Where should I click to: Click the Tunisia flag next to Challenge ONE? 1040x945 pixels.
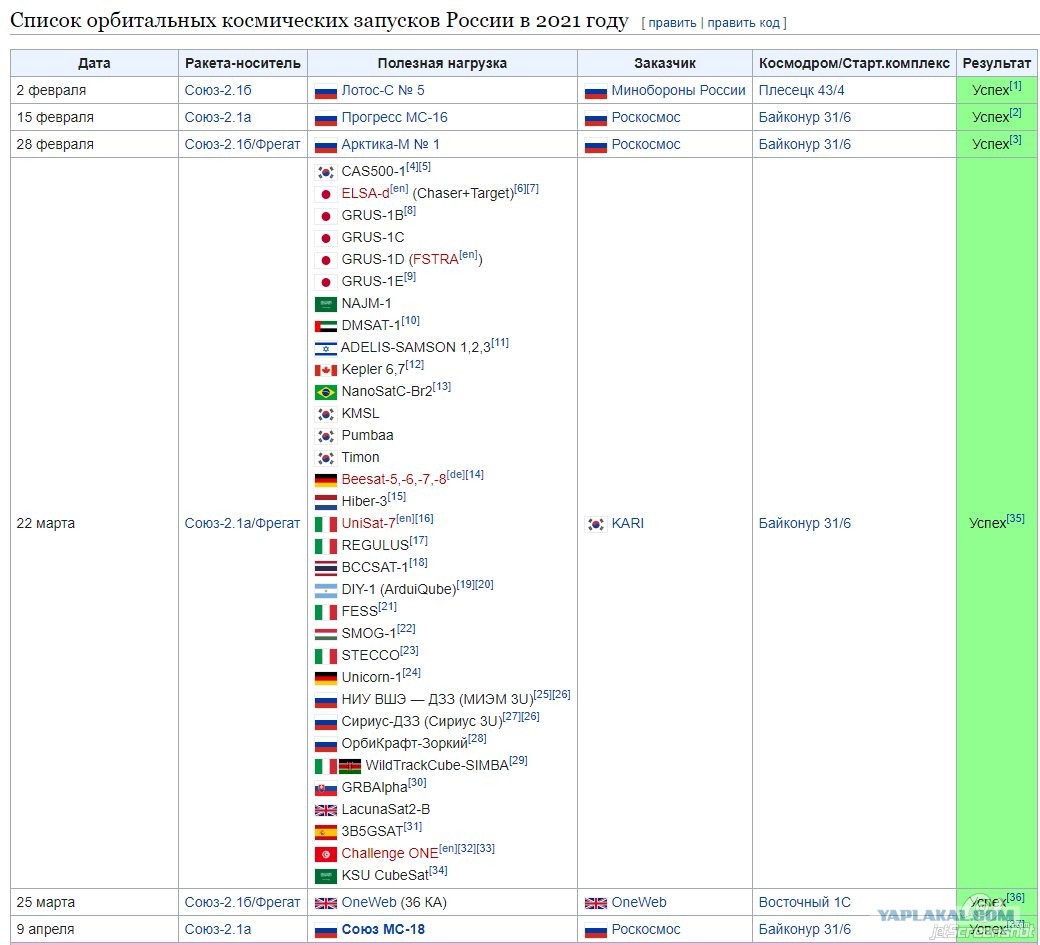pos(326,854)
